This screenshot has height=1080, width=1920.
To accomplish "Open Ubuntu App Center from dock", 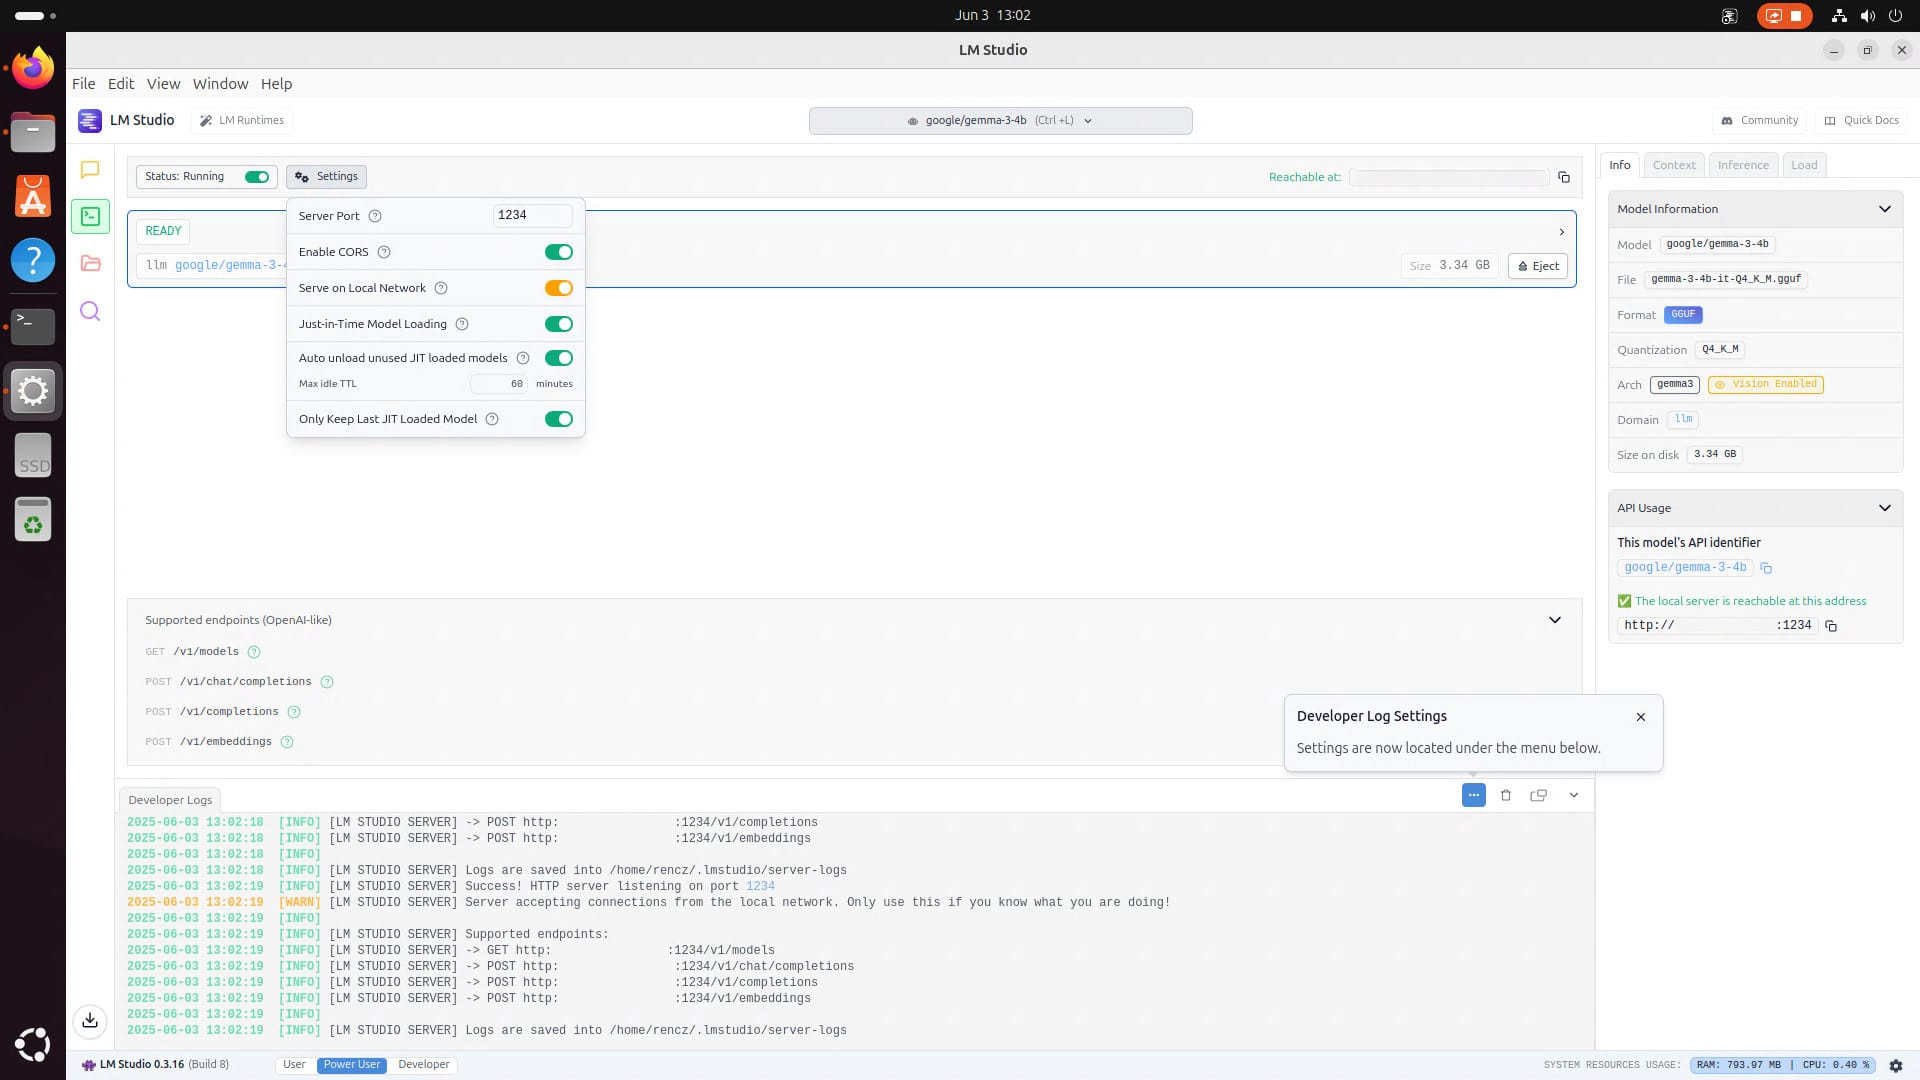I will point(33,196).
